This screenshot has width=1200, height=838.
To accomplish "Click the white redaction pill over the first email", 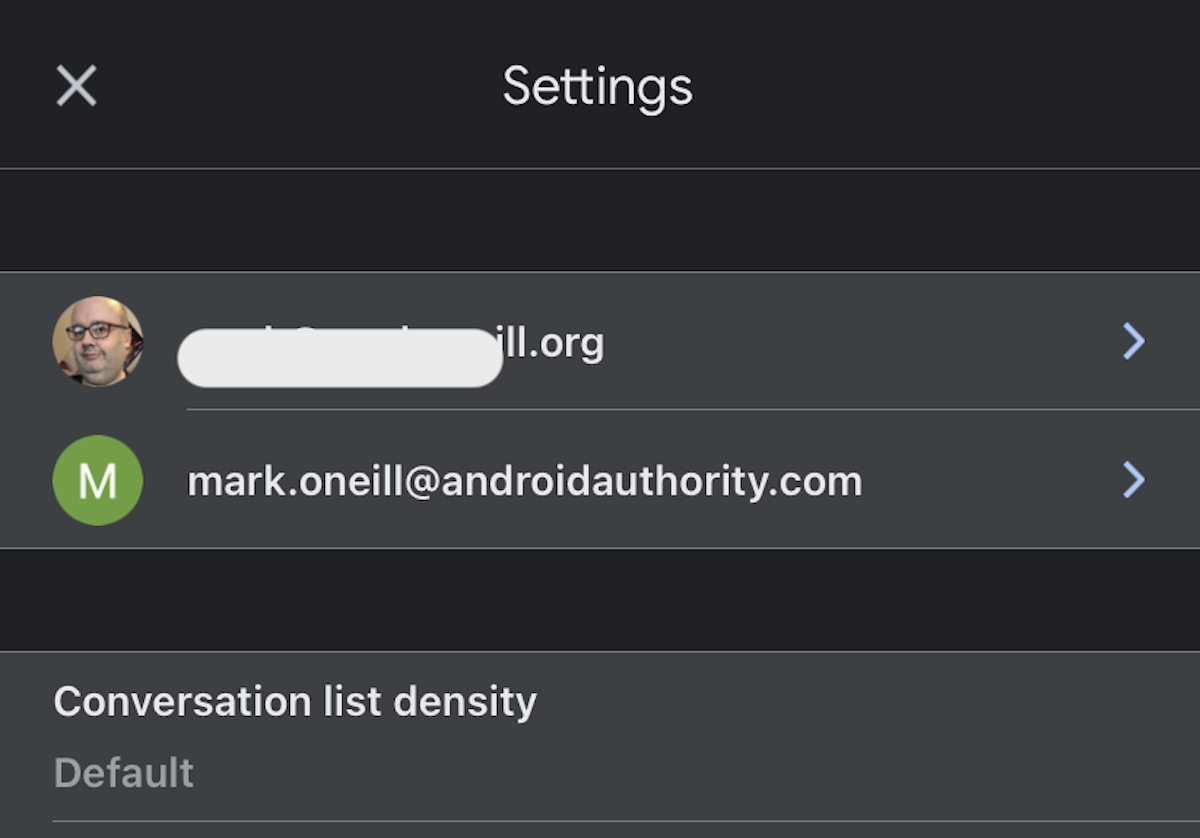I will click(340, 358).
